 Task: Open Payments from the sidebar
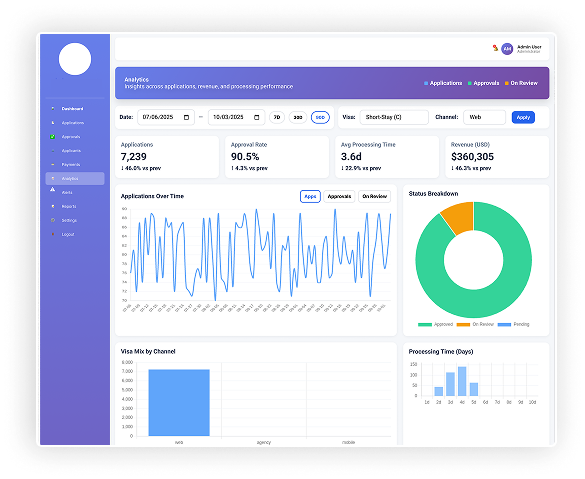(75, 165)
